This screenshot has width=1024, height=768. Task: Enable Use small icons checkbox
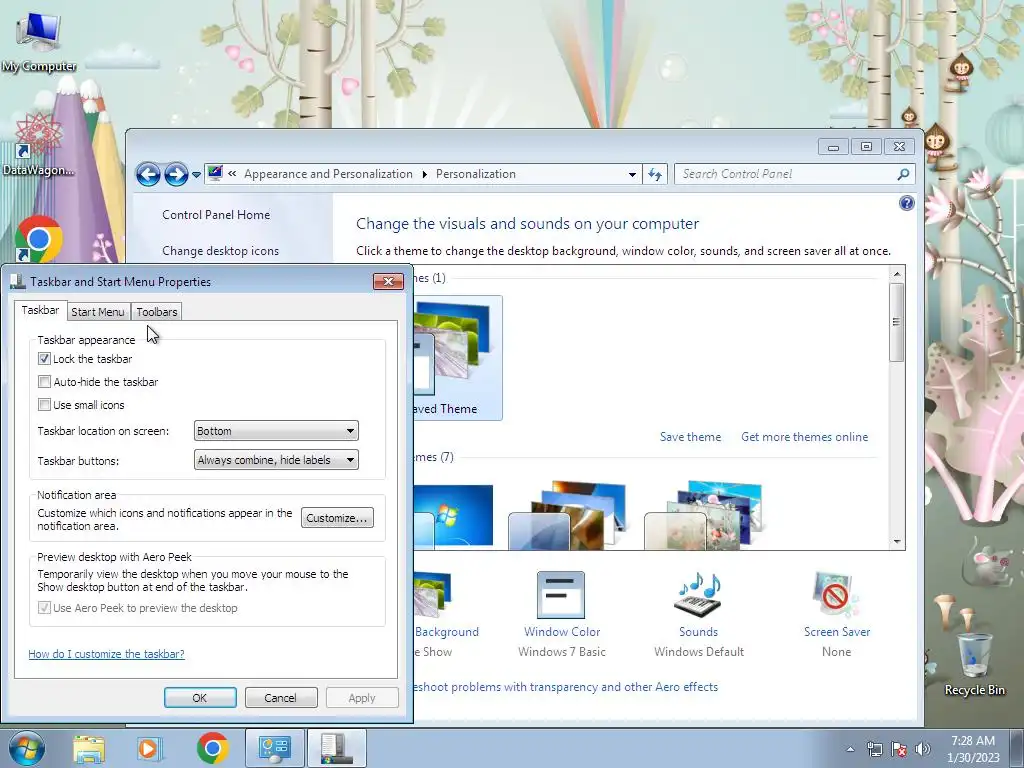(x=44, y=404)
